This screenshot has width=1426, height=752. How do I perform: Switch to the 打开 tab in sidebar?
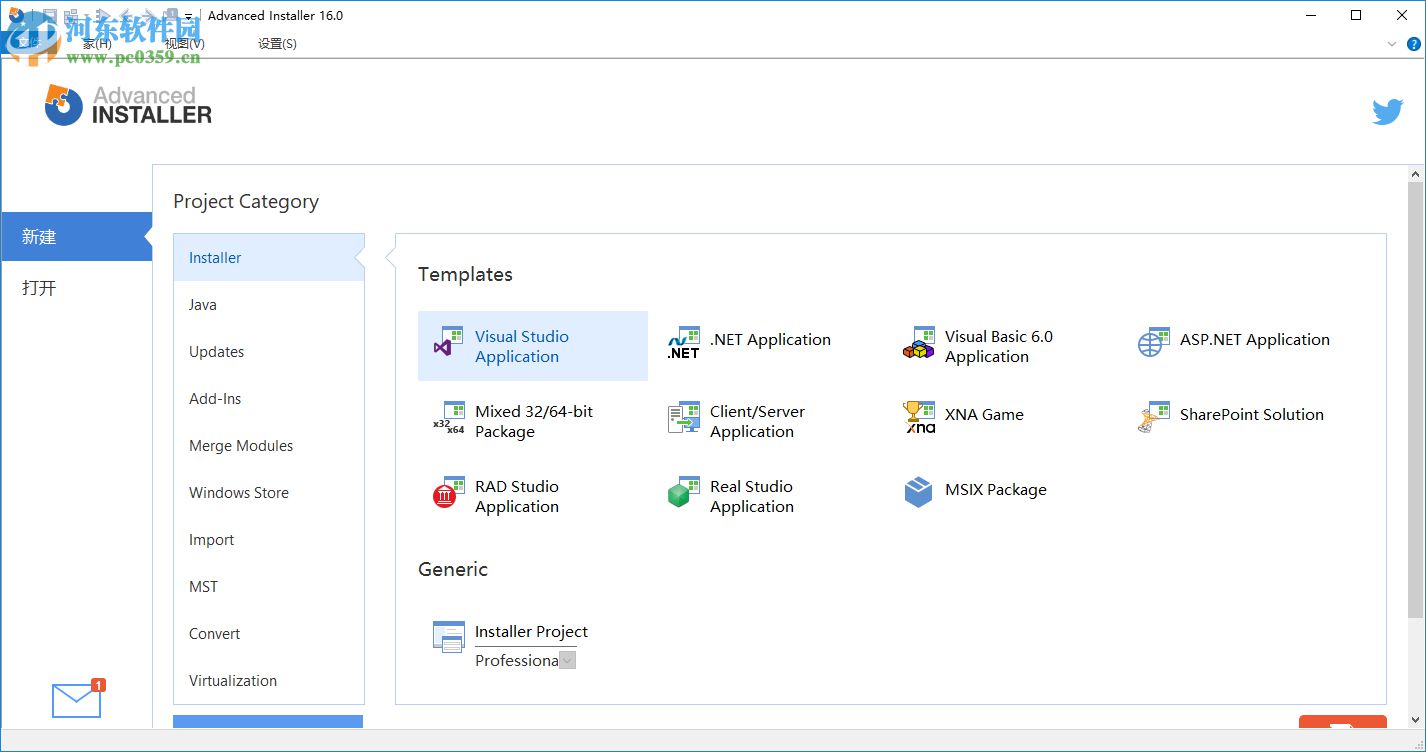pos(37,288)
